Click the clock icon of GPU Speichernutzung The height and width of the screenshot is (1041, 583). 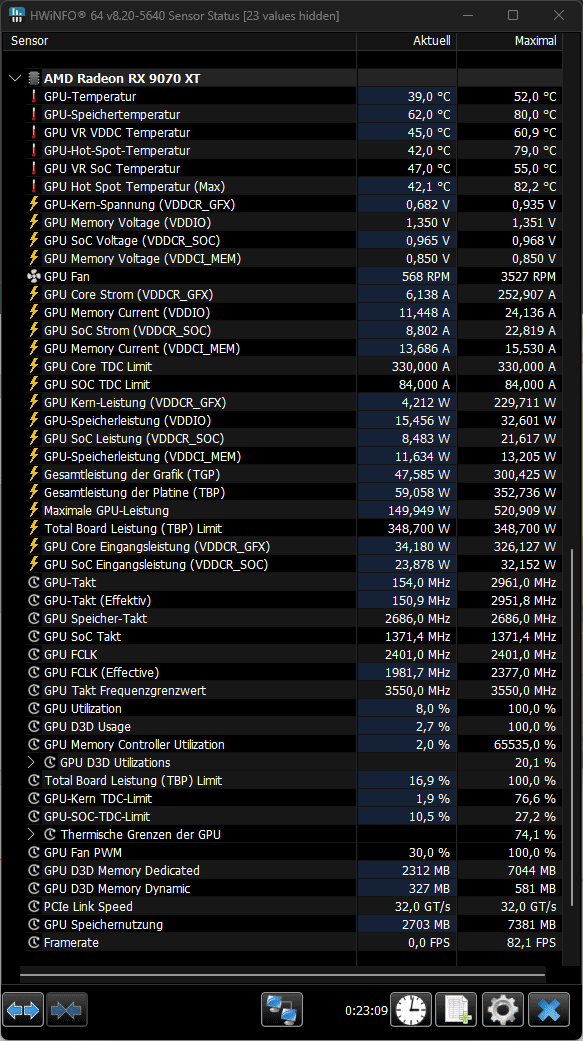point(35,924)
